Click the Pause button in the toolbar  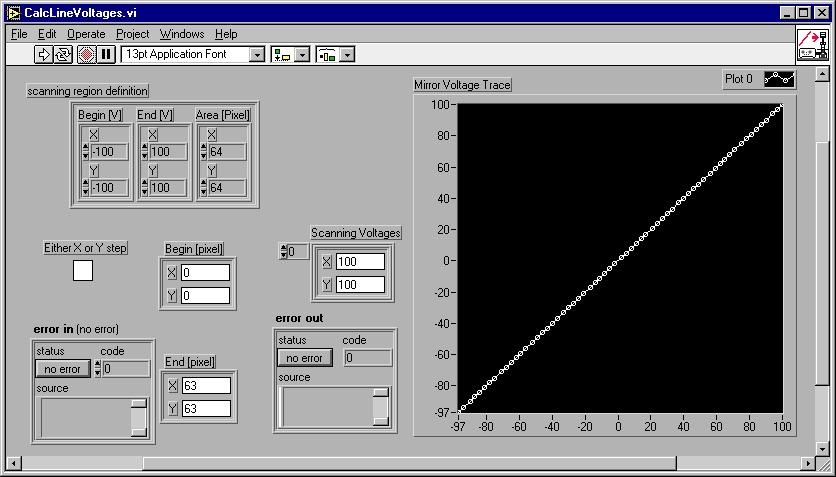click(x=106, y=54)
